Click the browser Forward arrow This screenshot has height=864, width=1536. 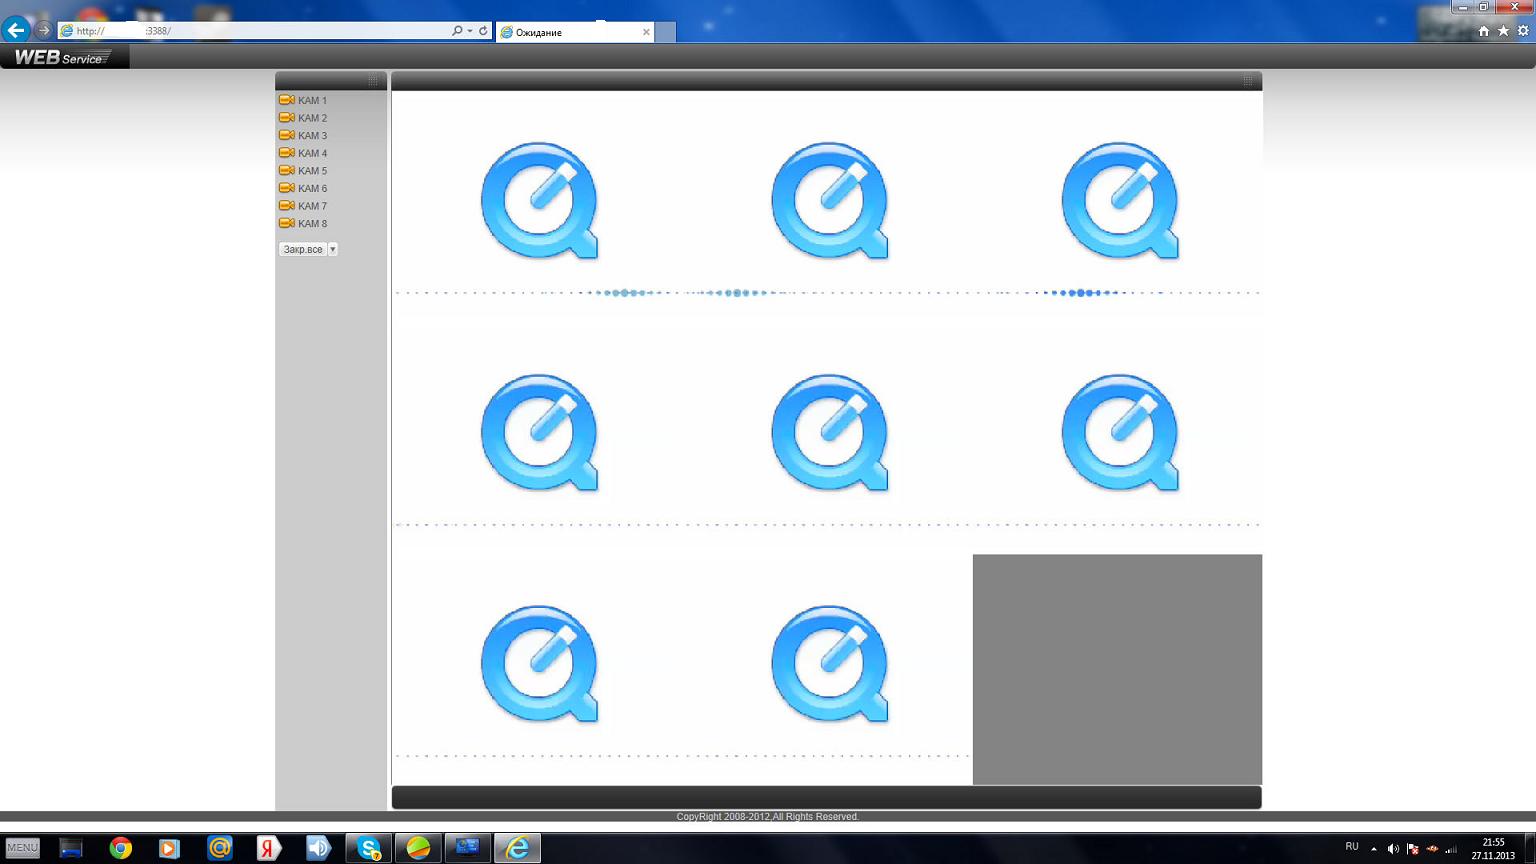coord(43,31)
